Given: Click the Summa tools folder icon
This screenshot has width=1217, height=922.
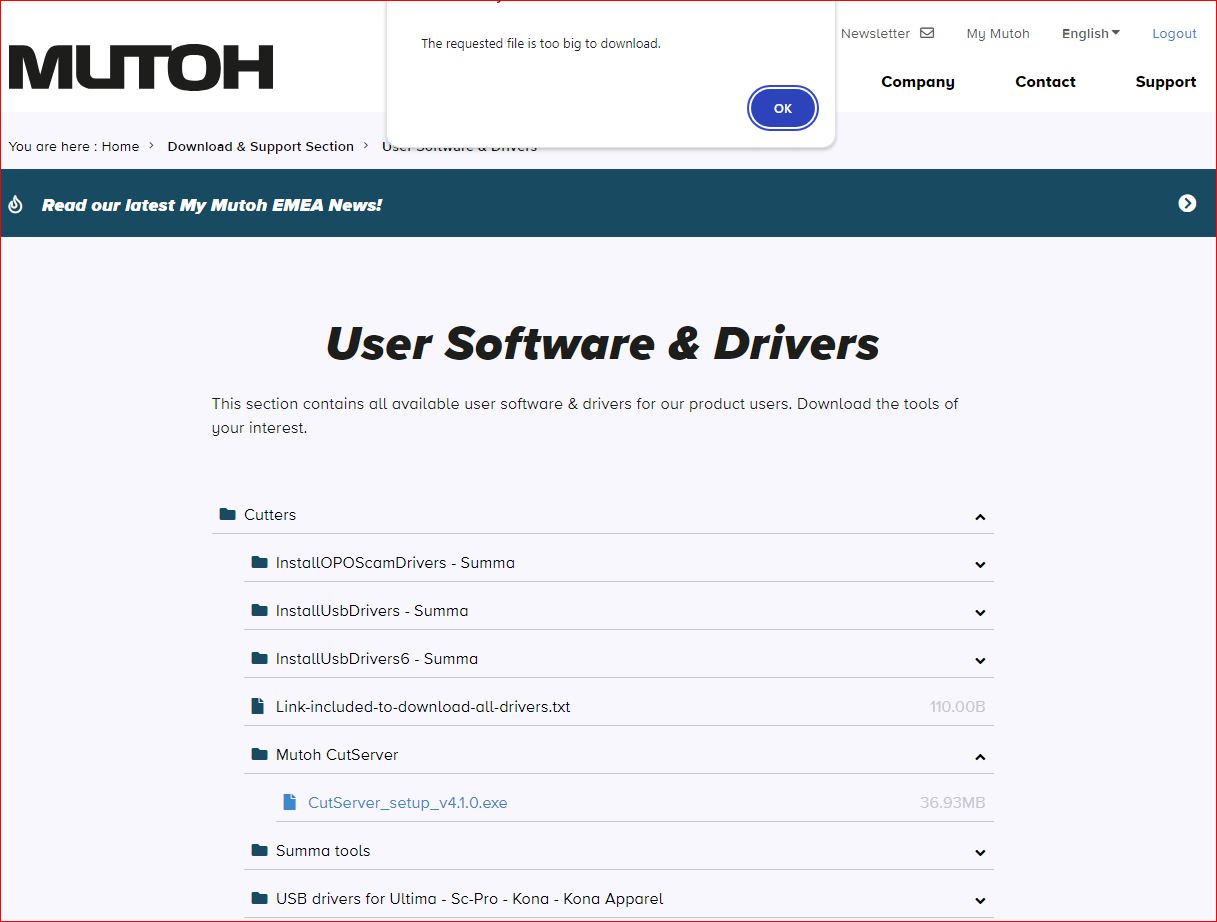Looking at the screenshot, I should 260,850.
